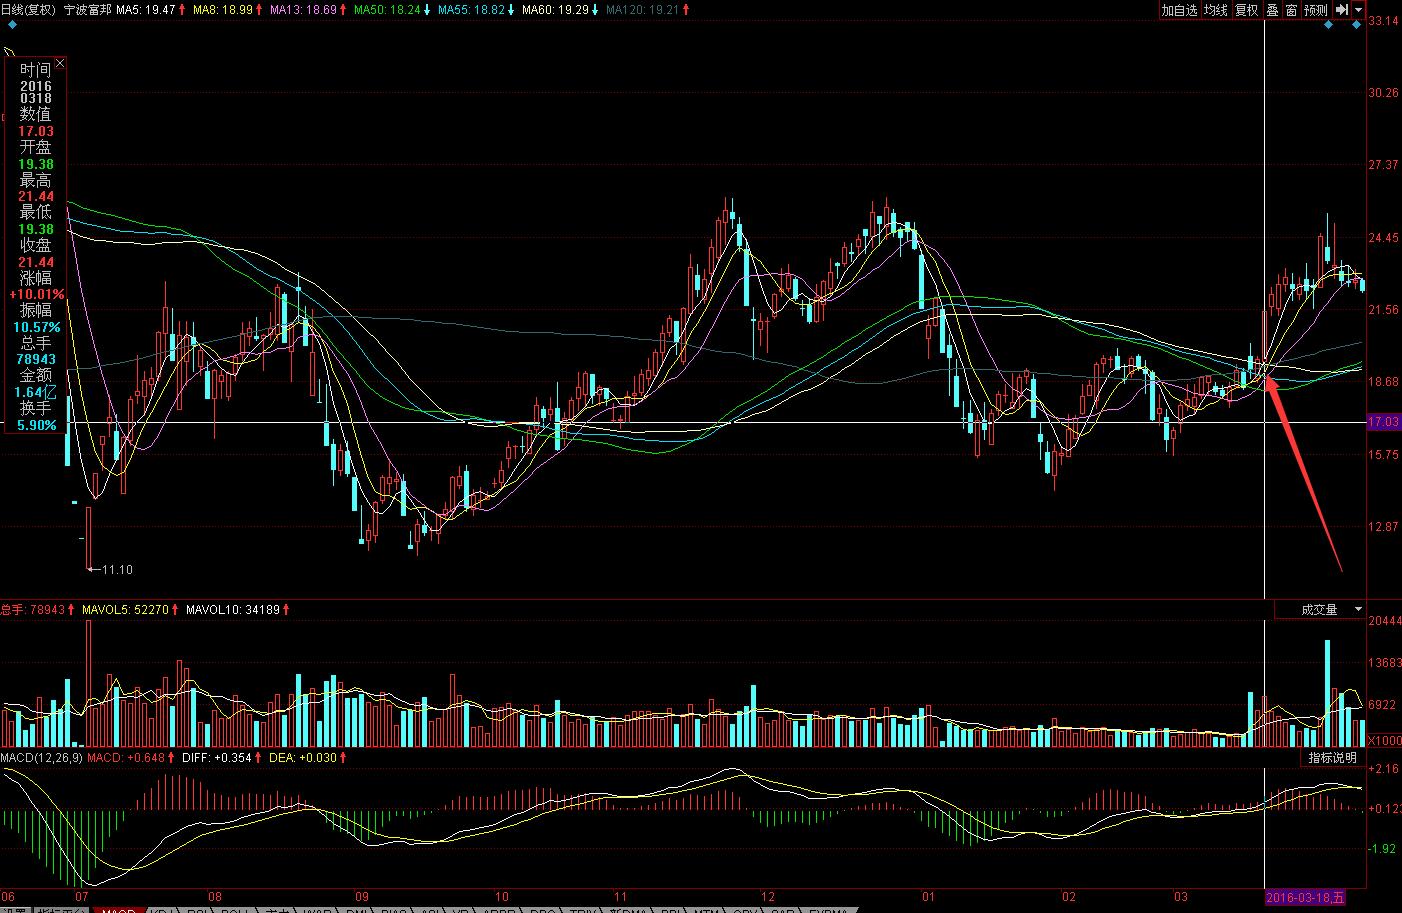Click the 叠 overlay chart icon
The width and height of the screenshot is (1402, 913).
1272,10
